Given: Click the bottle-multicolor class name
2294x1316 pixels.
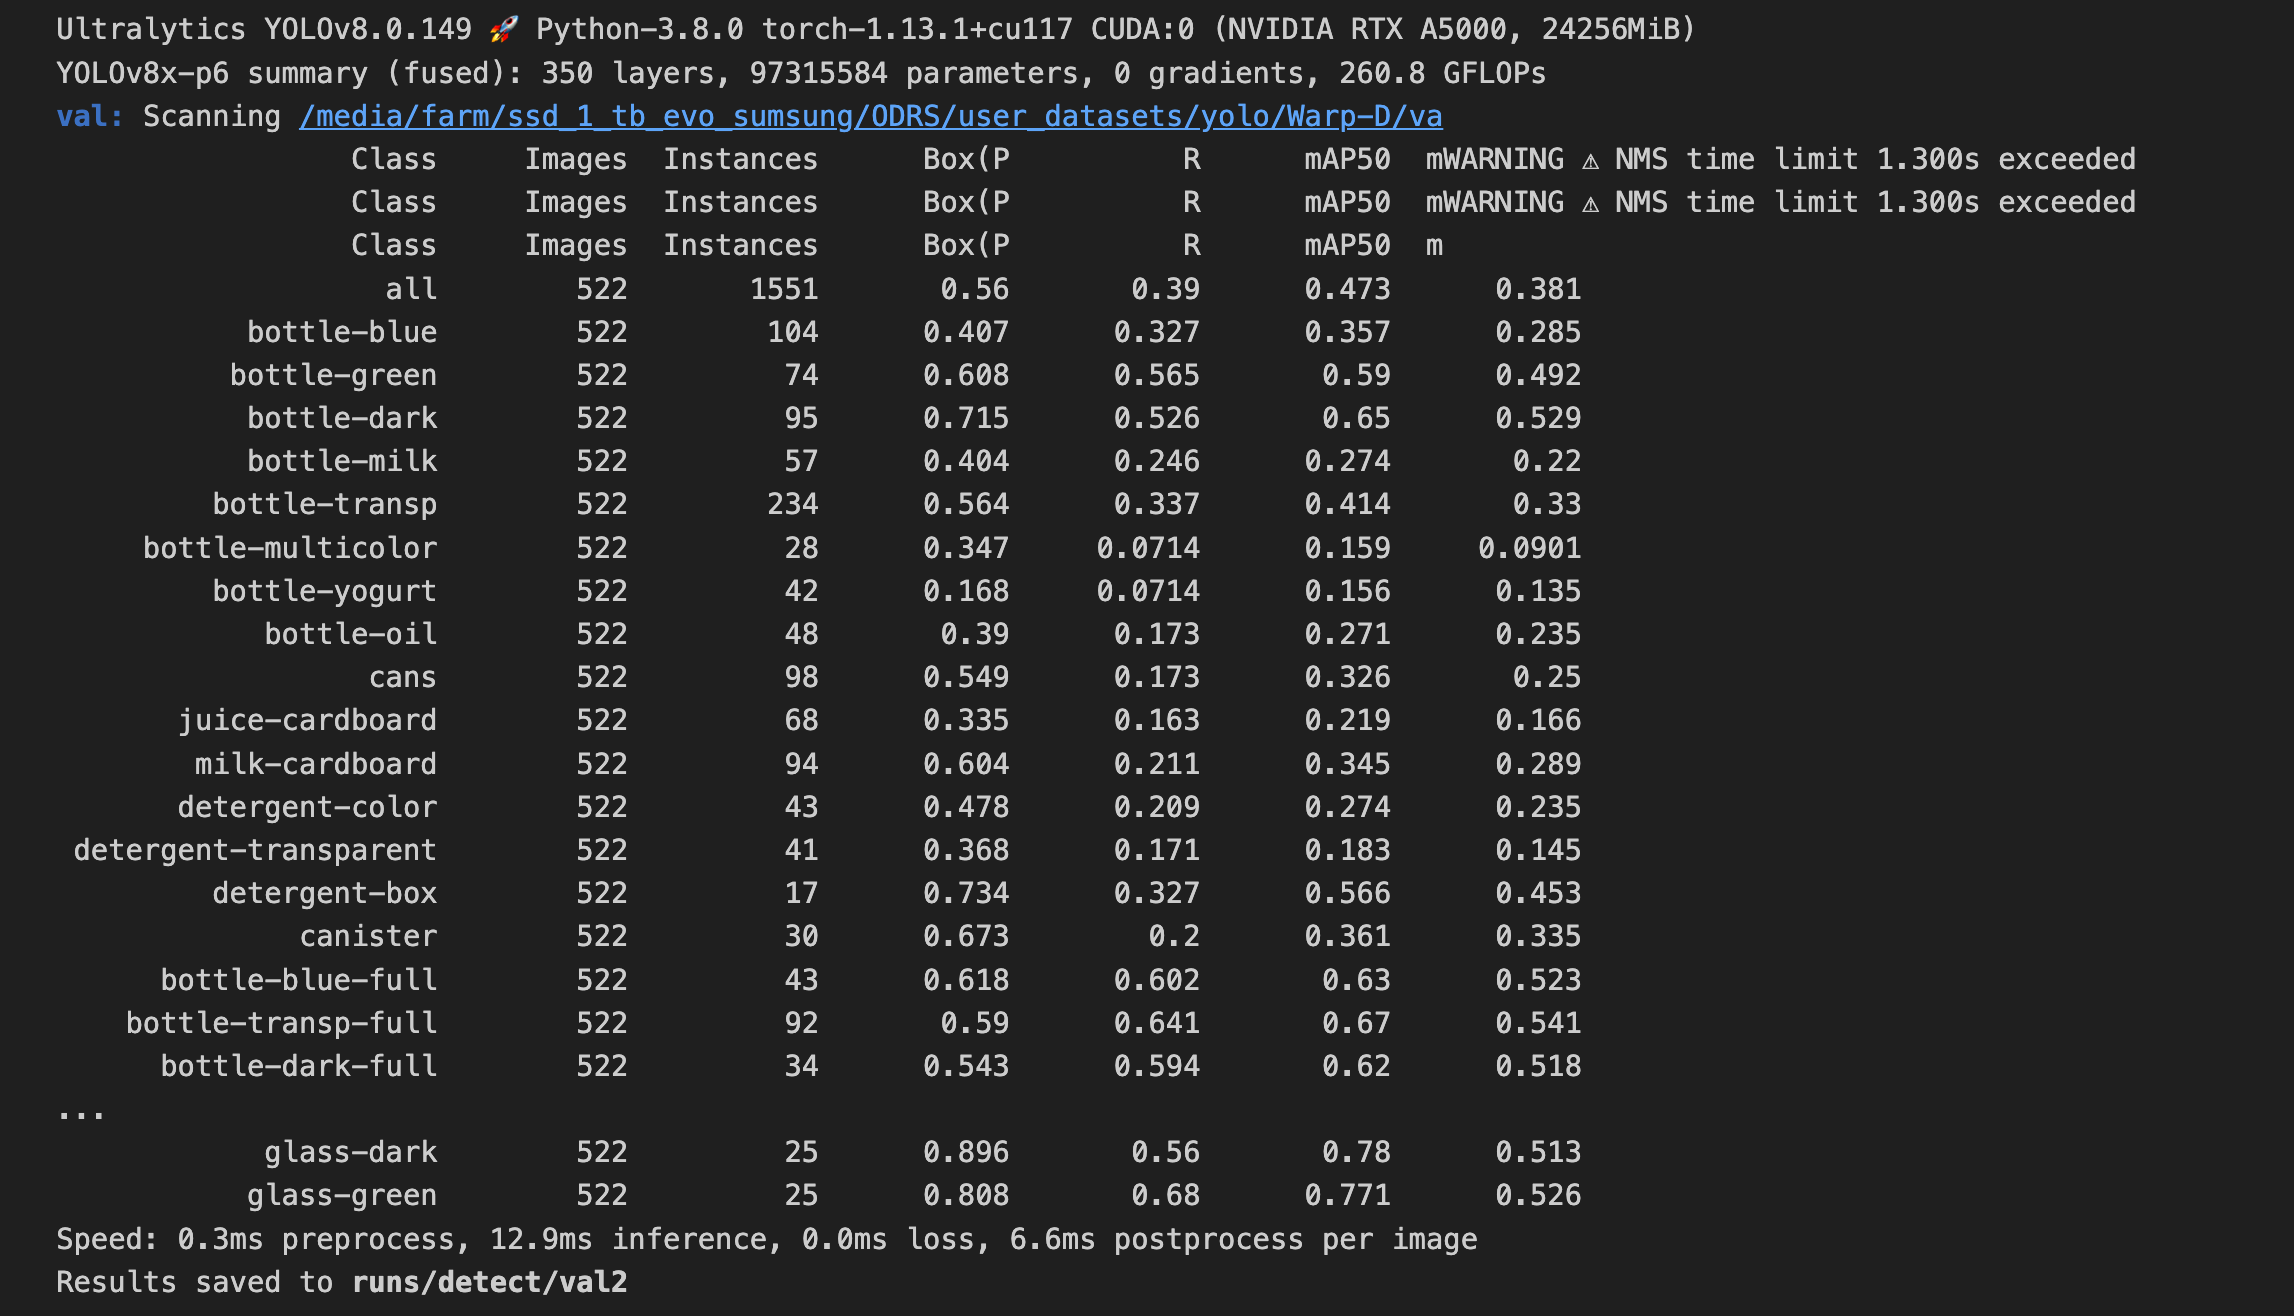Looking at the screenshot, I should coord(289,548).
